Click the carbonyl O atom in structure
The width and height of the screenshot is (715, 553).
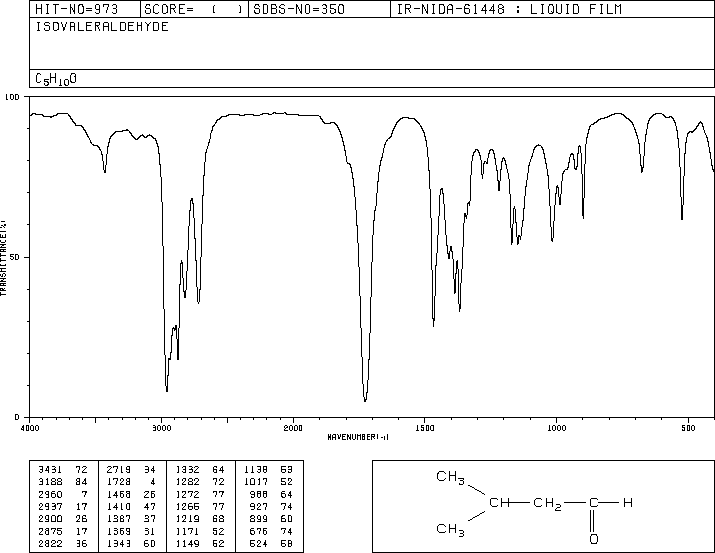pyautogui.click(x=594, y=539)
